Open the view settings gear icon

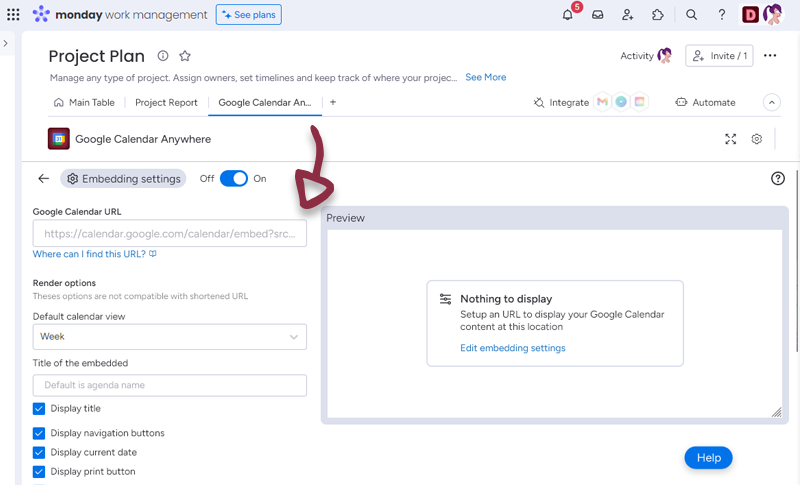(757, 139)
